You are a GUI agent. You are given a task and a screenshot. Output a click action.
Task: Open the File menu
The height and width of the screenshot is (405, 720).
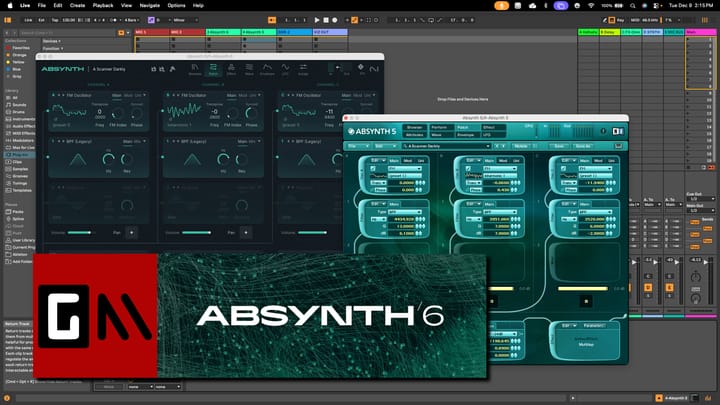(41, 6)
